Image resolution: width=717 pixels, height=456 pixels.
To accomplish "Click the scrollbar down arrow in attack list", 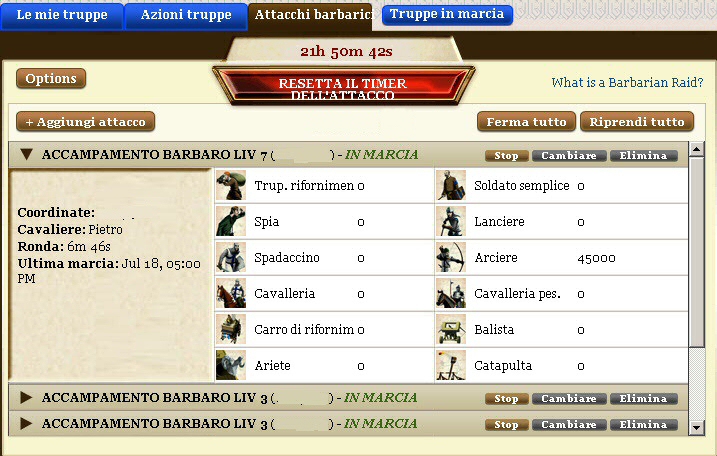I will 696,428.
